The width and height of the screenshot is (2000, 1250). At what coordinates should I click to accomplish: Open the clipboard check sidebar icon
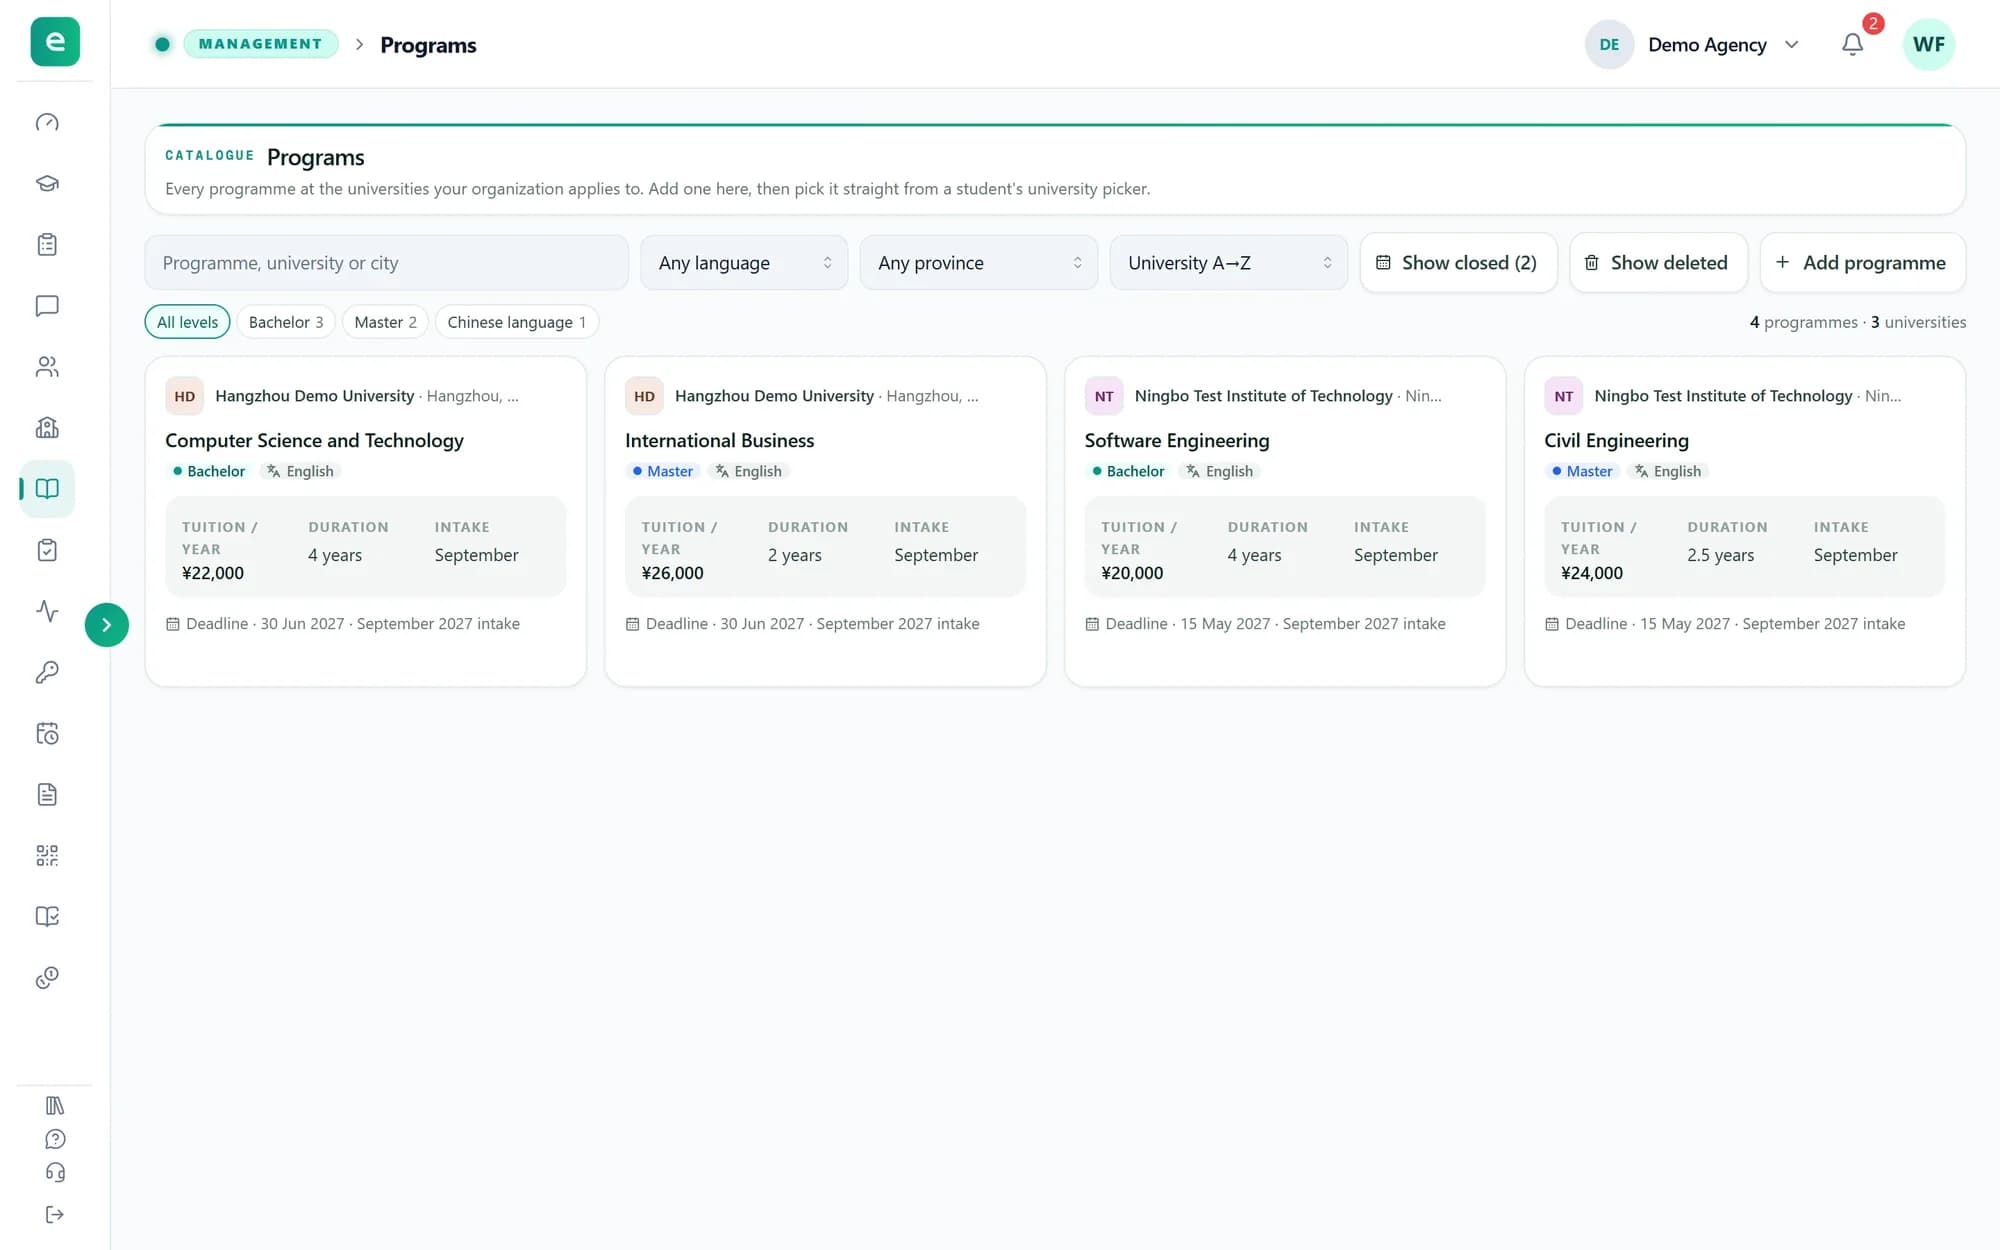(47, 550)
